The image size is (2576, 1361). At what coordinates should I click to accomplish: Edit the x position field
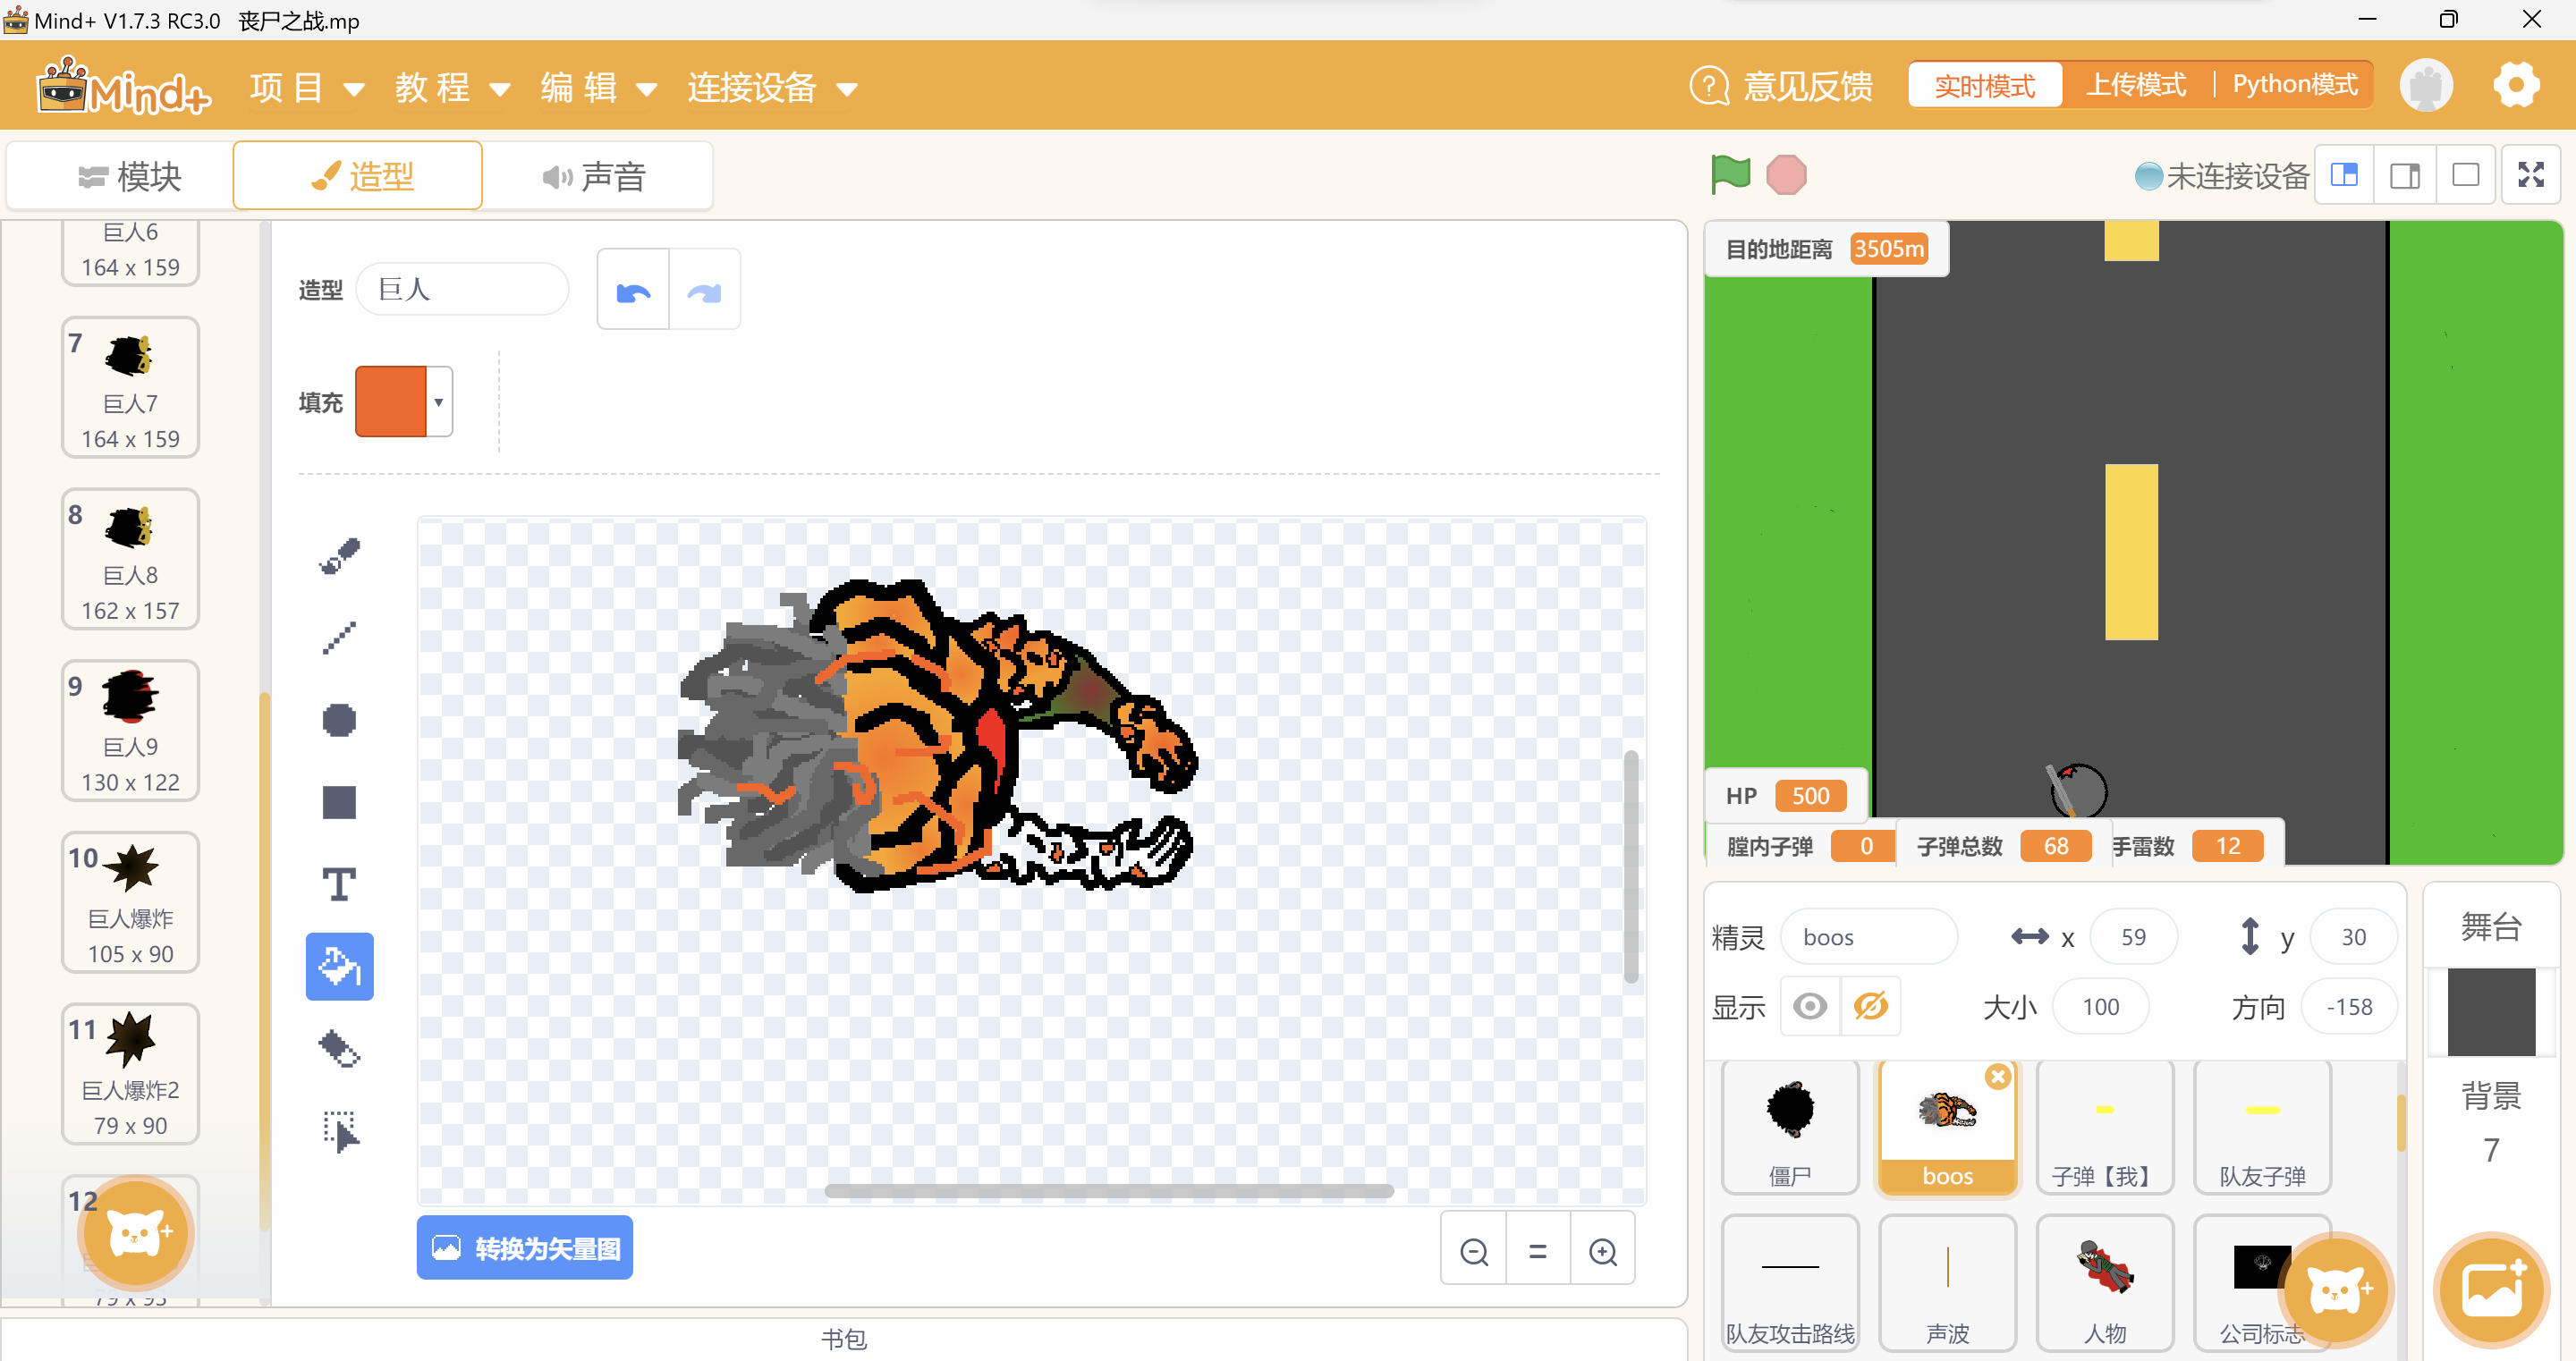point(2133,937)
